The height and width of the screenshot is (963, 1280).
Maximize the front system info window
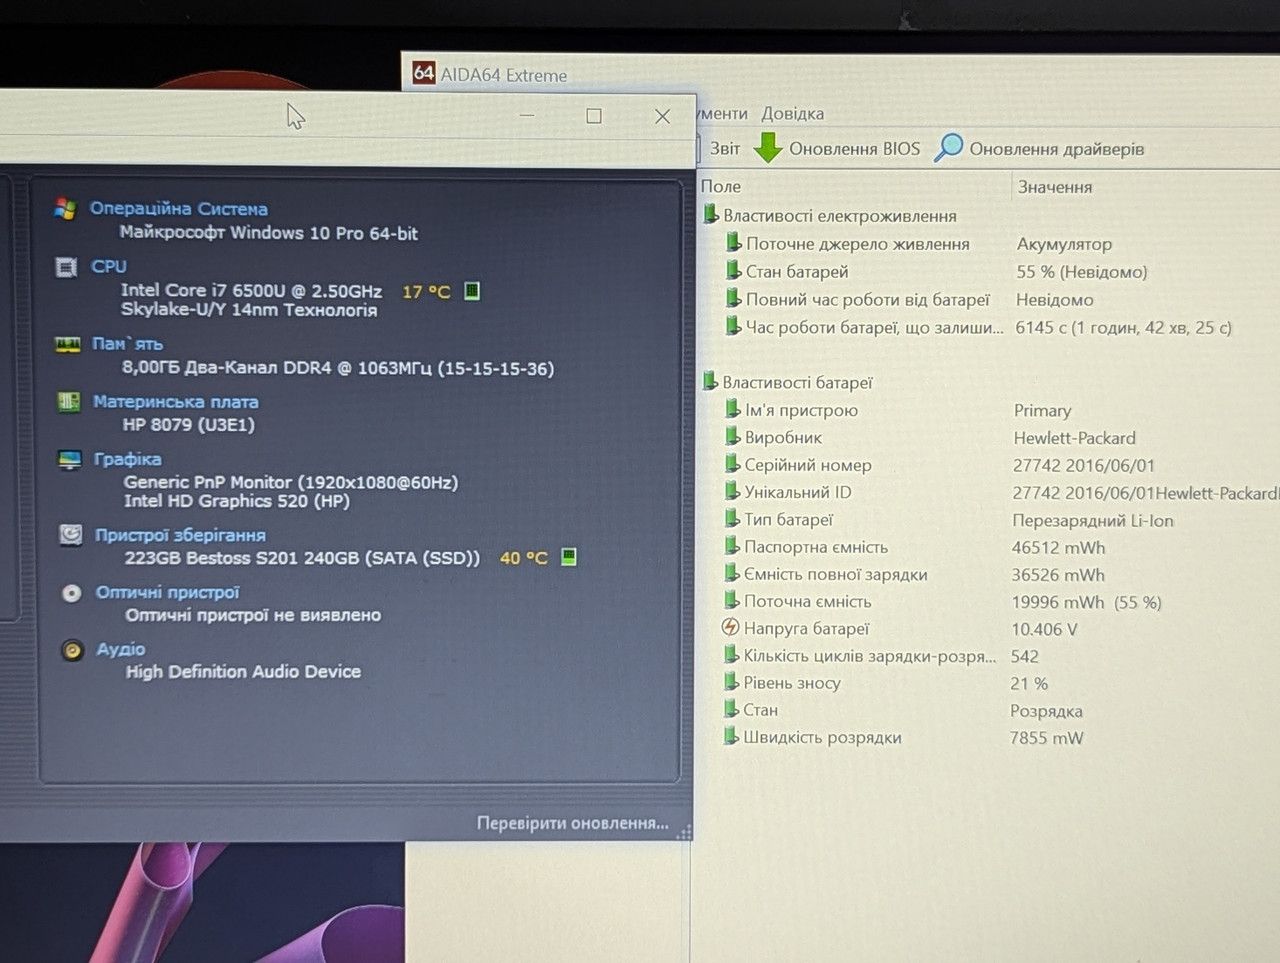tap(594, 116)
